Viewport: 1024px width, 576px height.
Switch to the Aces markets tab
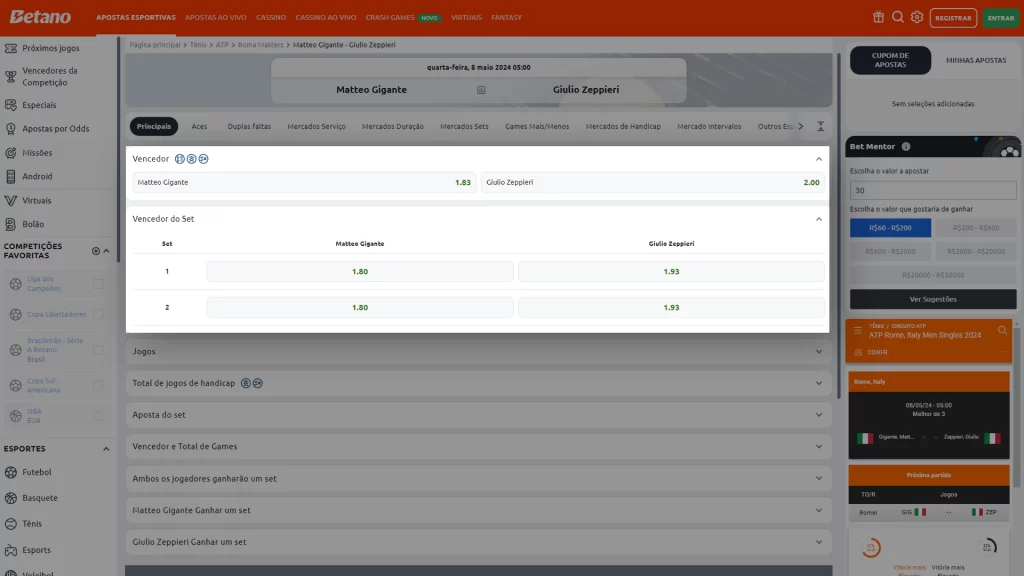(199, 127)
